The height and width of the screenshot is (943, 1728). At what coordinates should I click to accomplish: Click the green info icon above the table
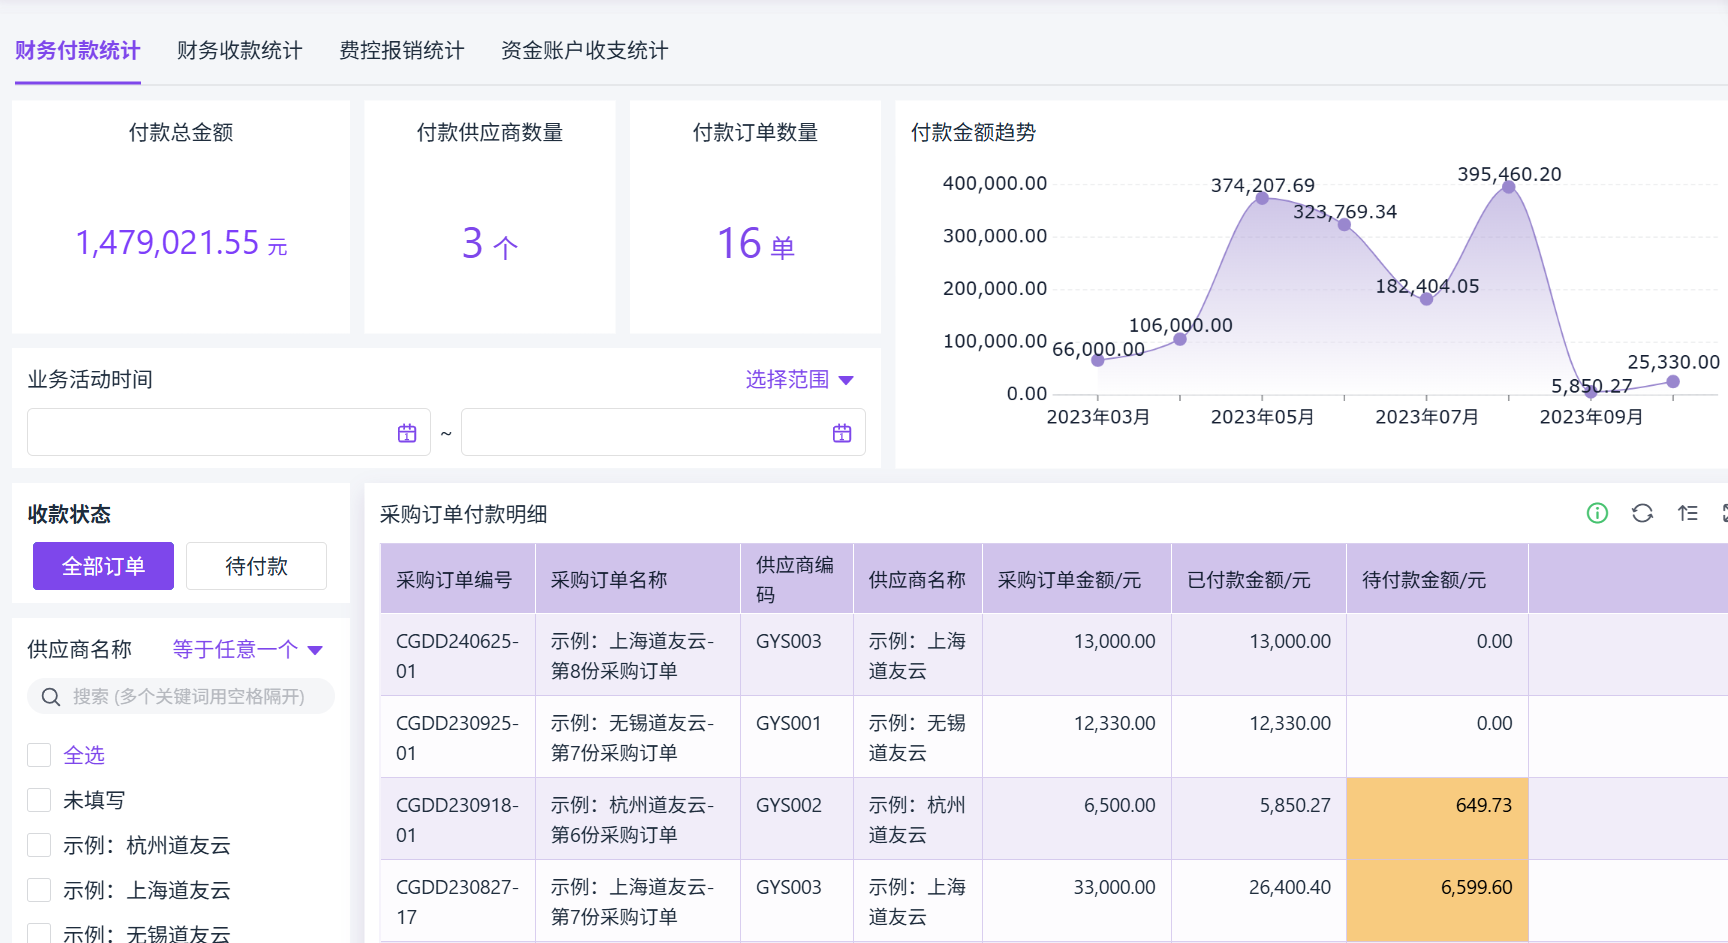pyautogui.click(x=1597, y=513)
